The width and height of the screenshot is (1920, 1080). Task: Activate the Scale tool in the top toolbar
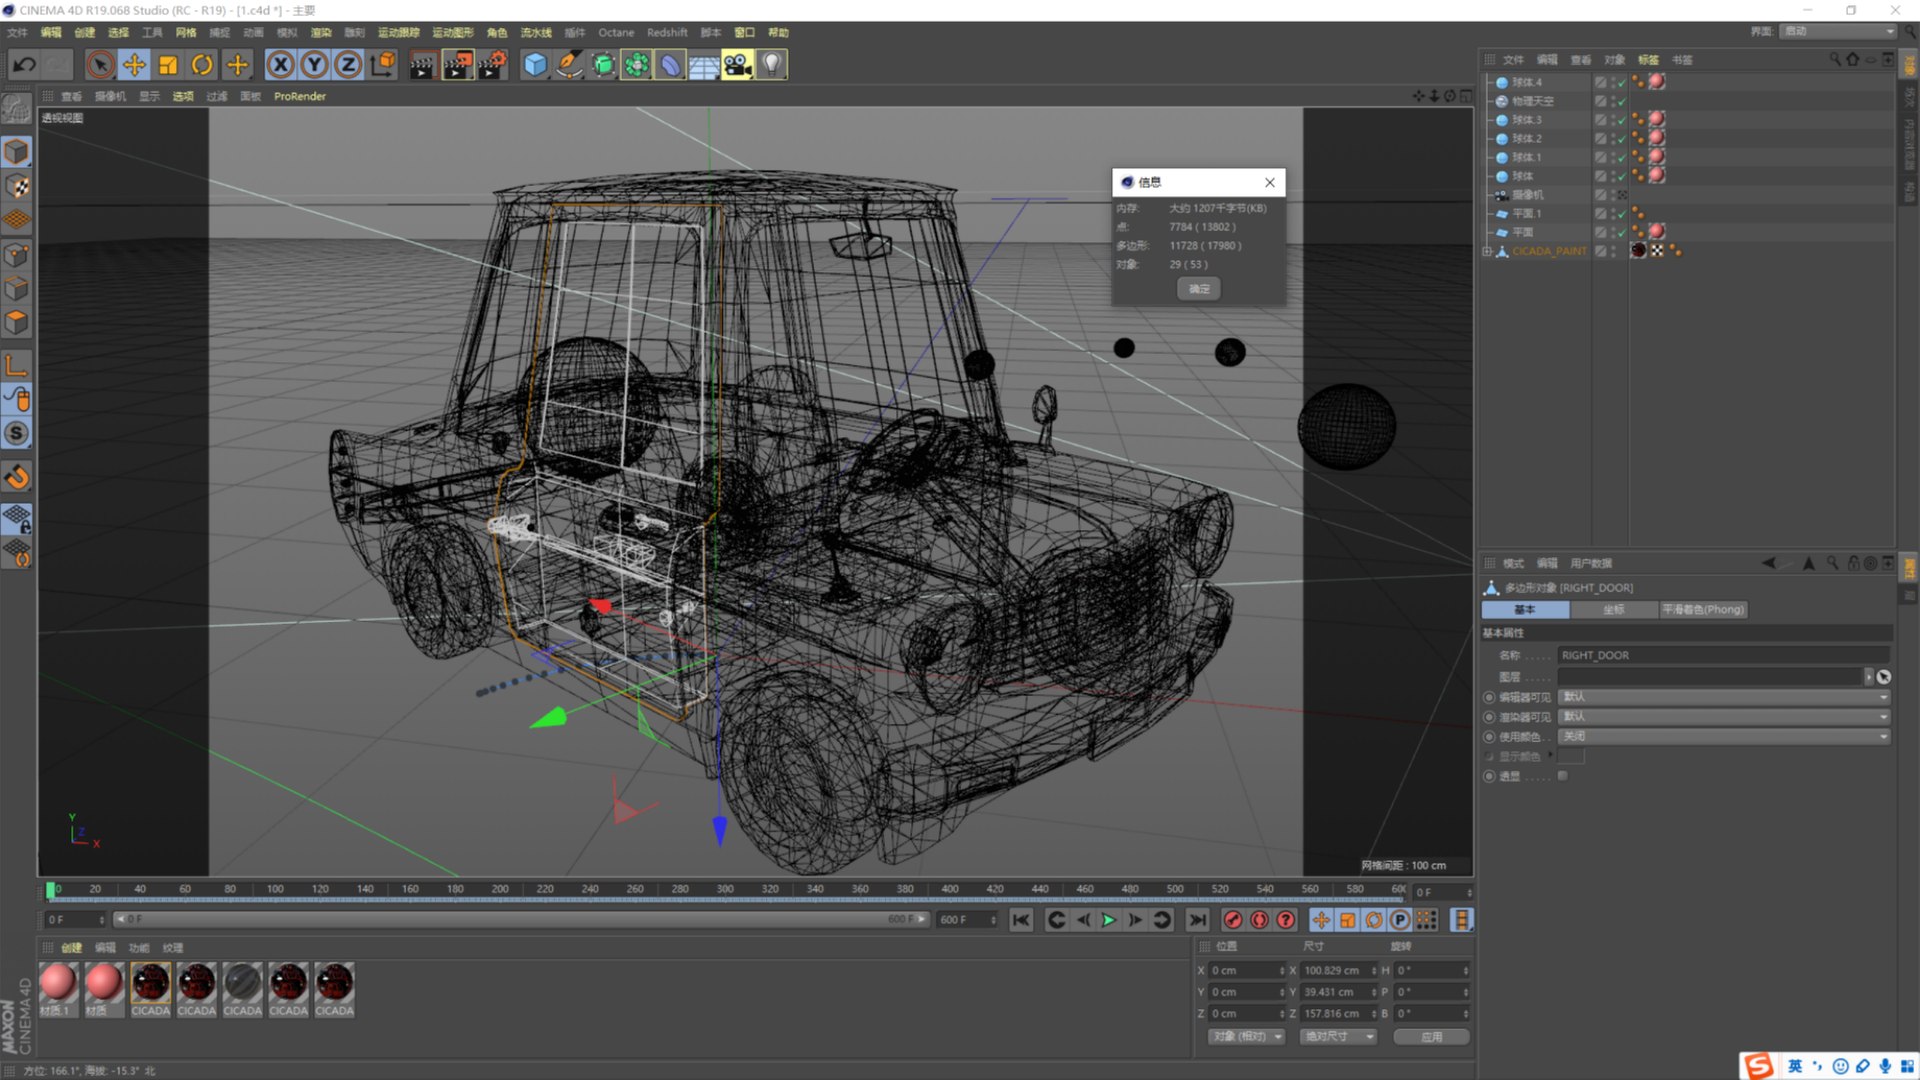[x=168, y=65]
